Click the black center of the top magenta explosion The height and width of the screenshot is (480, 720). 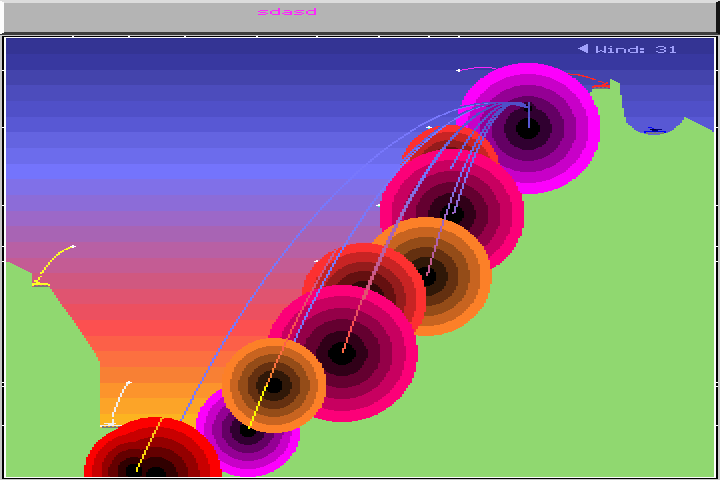(x=528, y=129)
